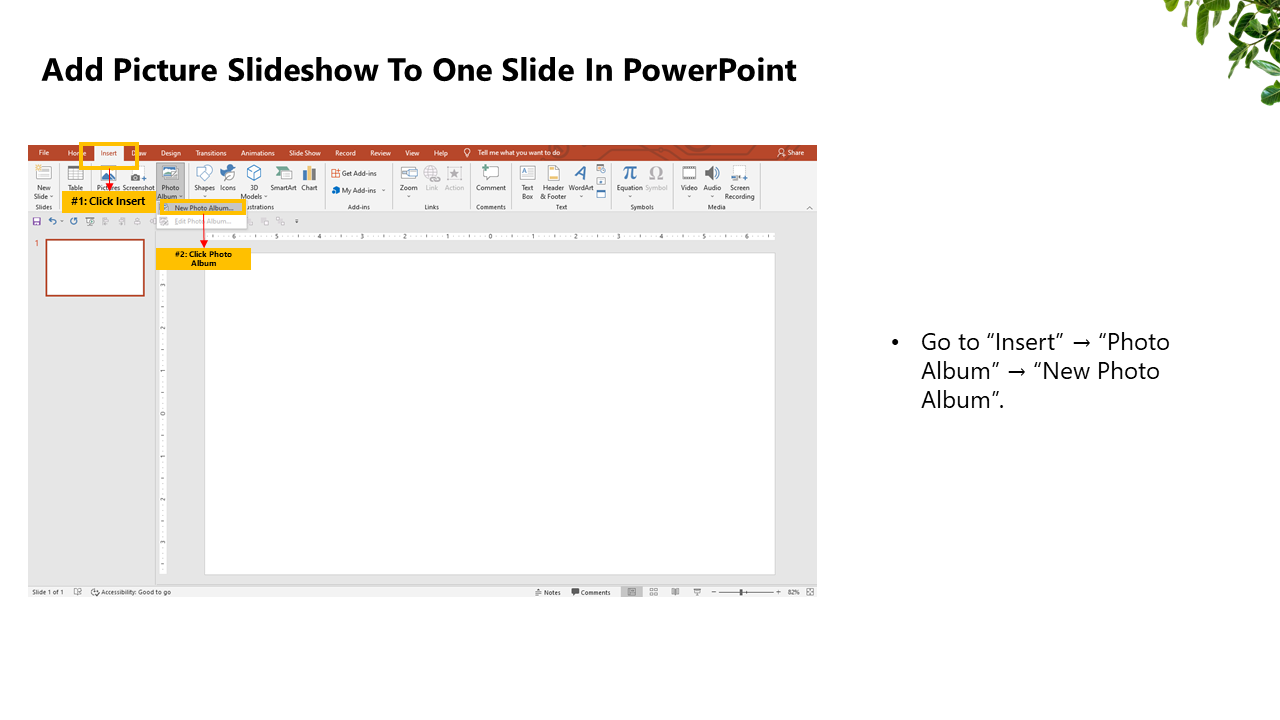Image resolution: width=1280 pixels, height=720 pixels.
Task: Open 3D Models
Action: click(254, 182)
